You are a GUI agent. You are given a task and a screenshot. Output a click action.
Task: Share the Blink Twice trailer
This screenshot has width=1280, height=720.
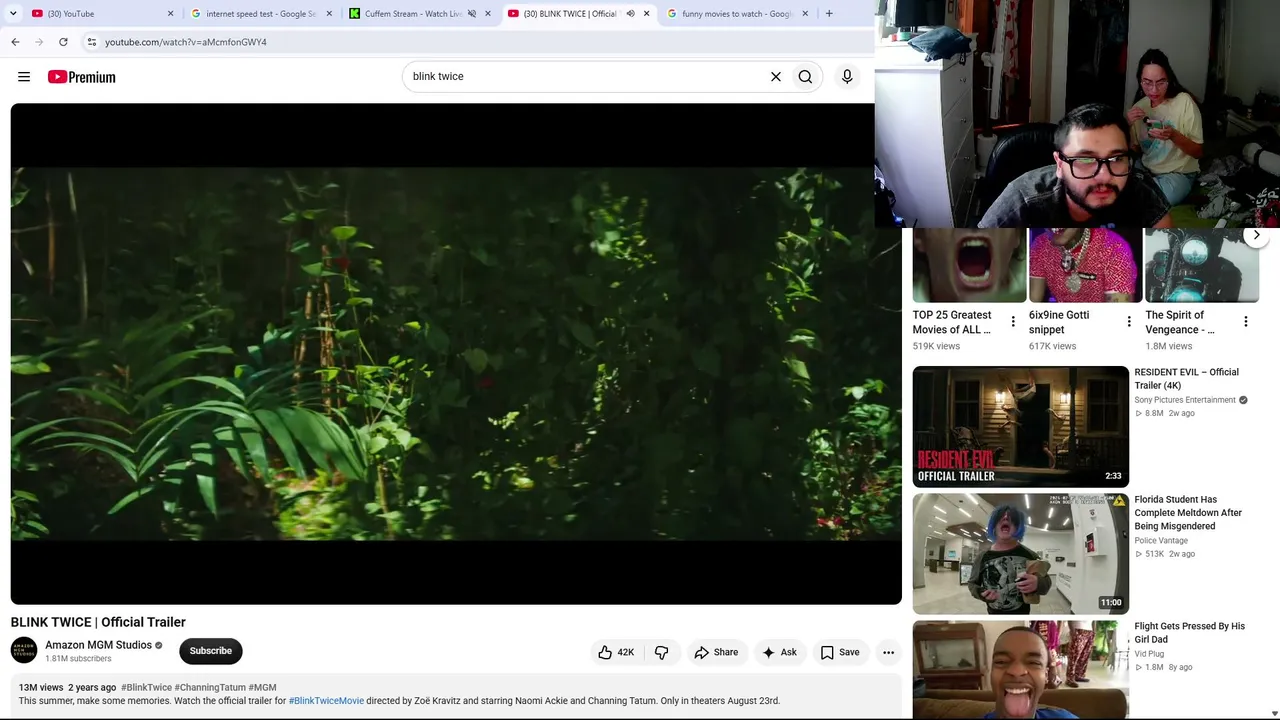pyautogui.click(x=716, y=652)
